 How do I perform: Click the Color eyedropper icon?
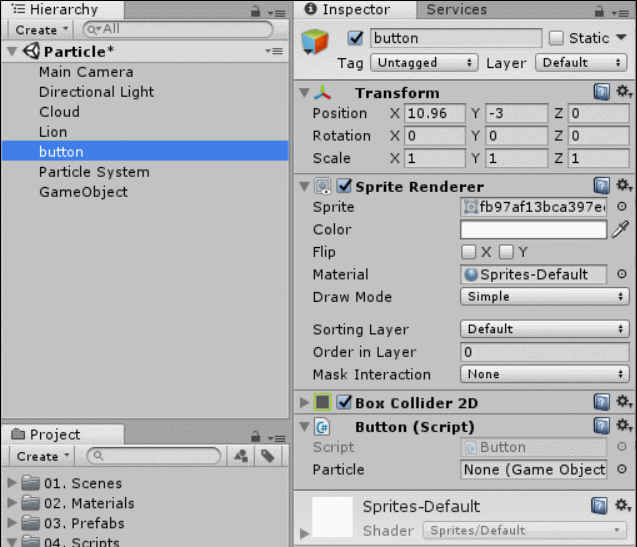[620, 229]
